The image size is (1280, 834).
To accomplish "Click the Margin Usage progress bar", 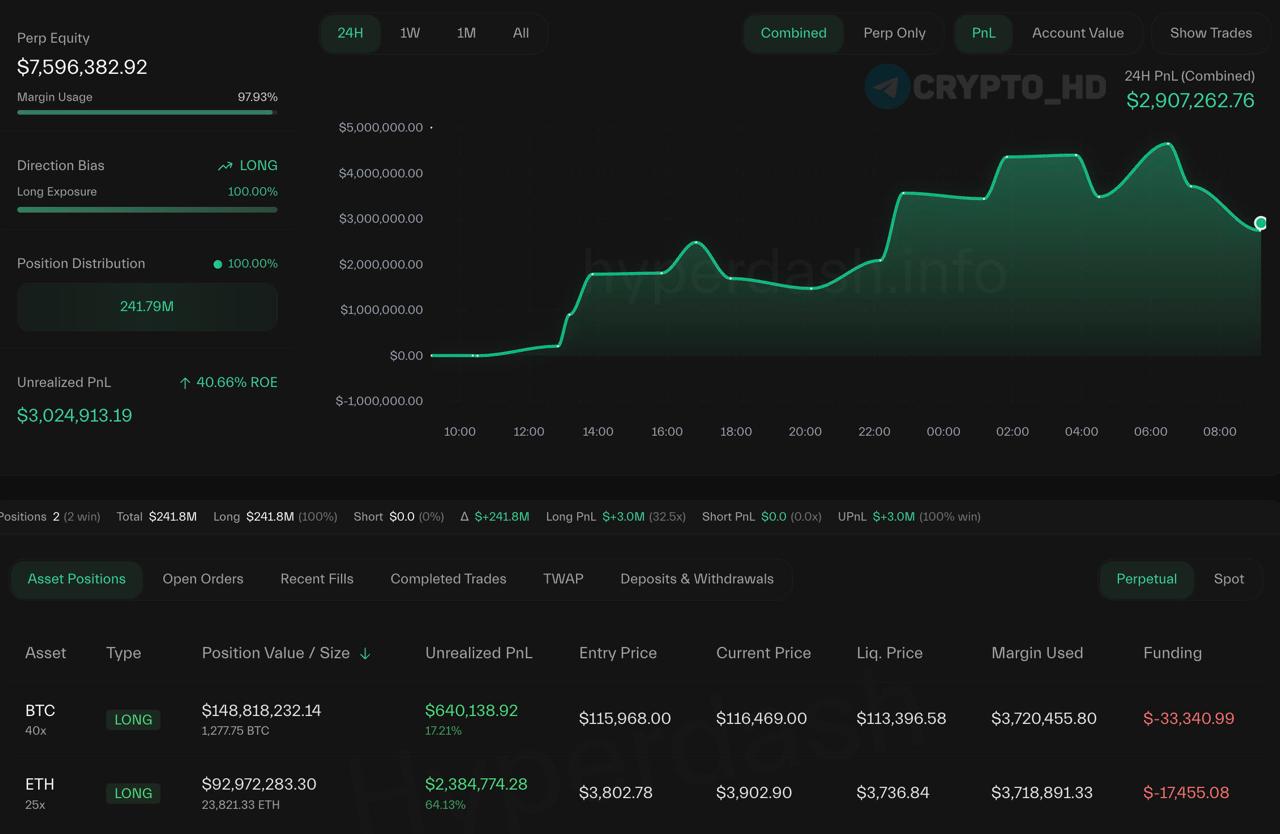I will [147, 112].
